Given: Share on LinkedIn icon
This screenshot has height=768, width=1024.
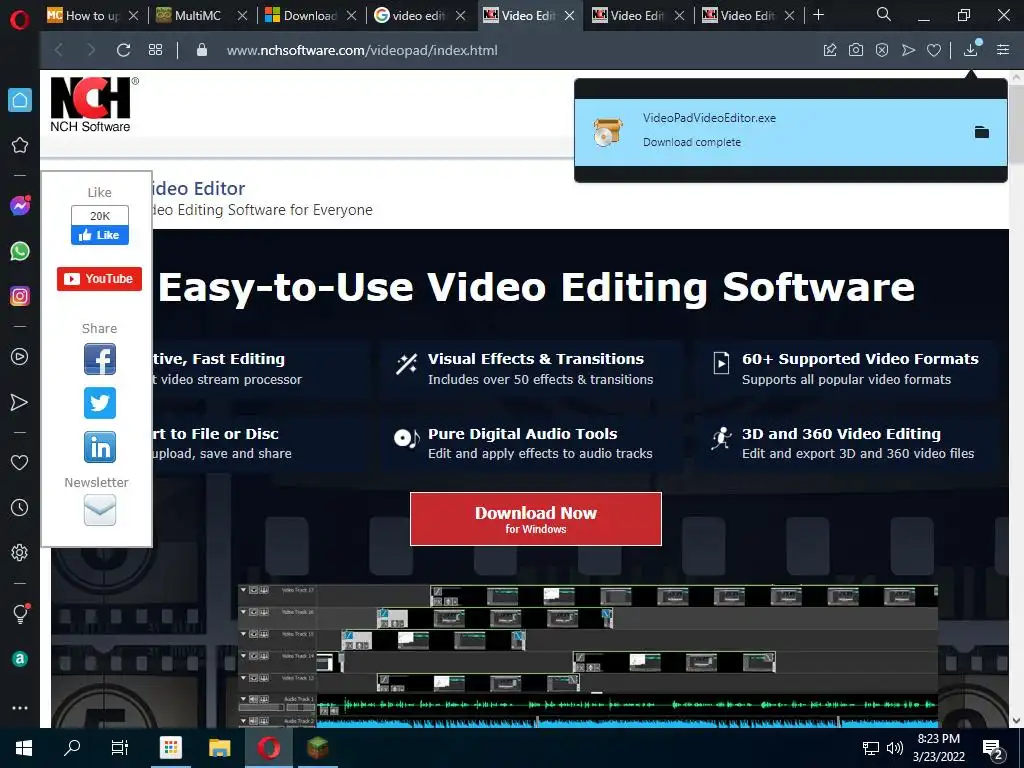Looking at the screenshot, I should (100, 447).
